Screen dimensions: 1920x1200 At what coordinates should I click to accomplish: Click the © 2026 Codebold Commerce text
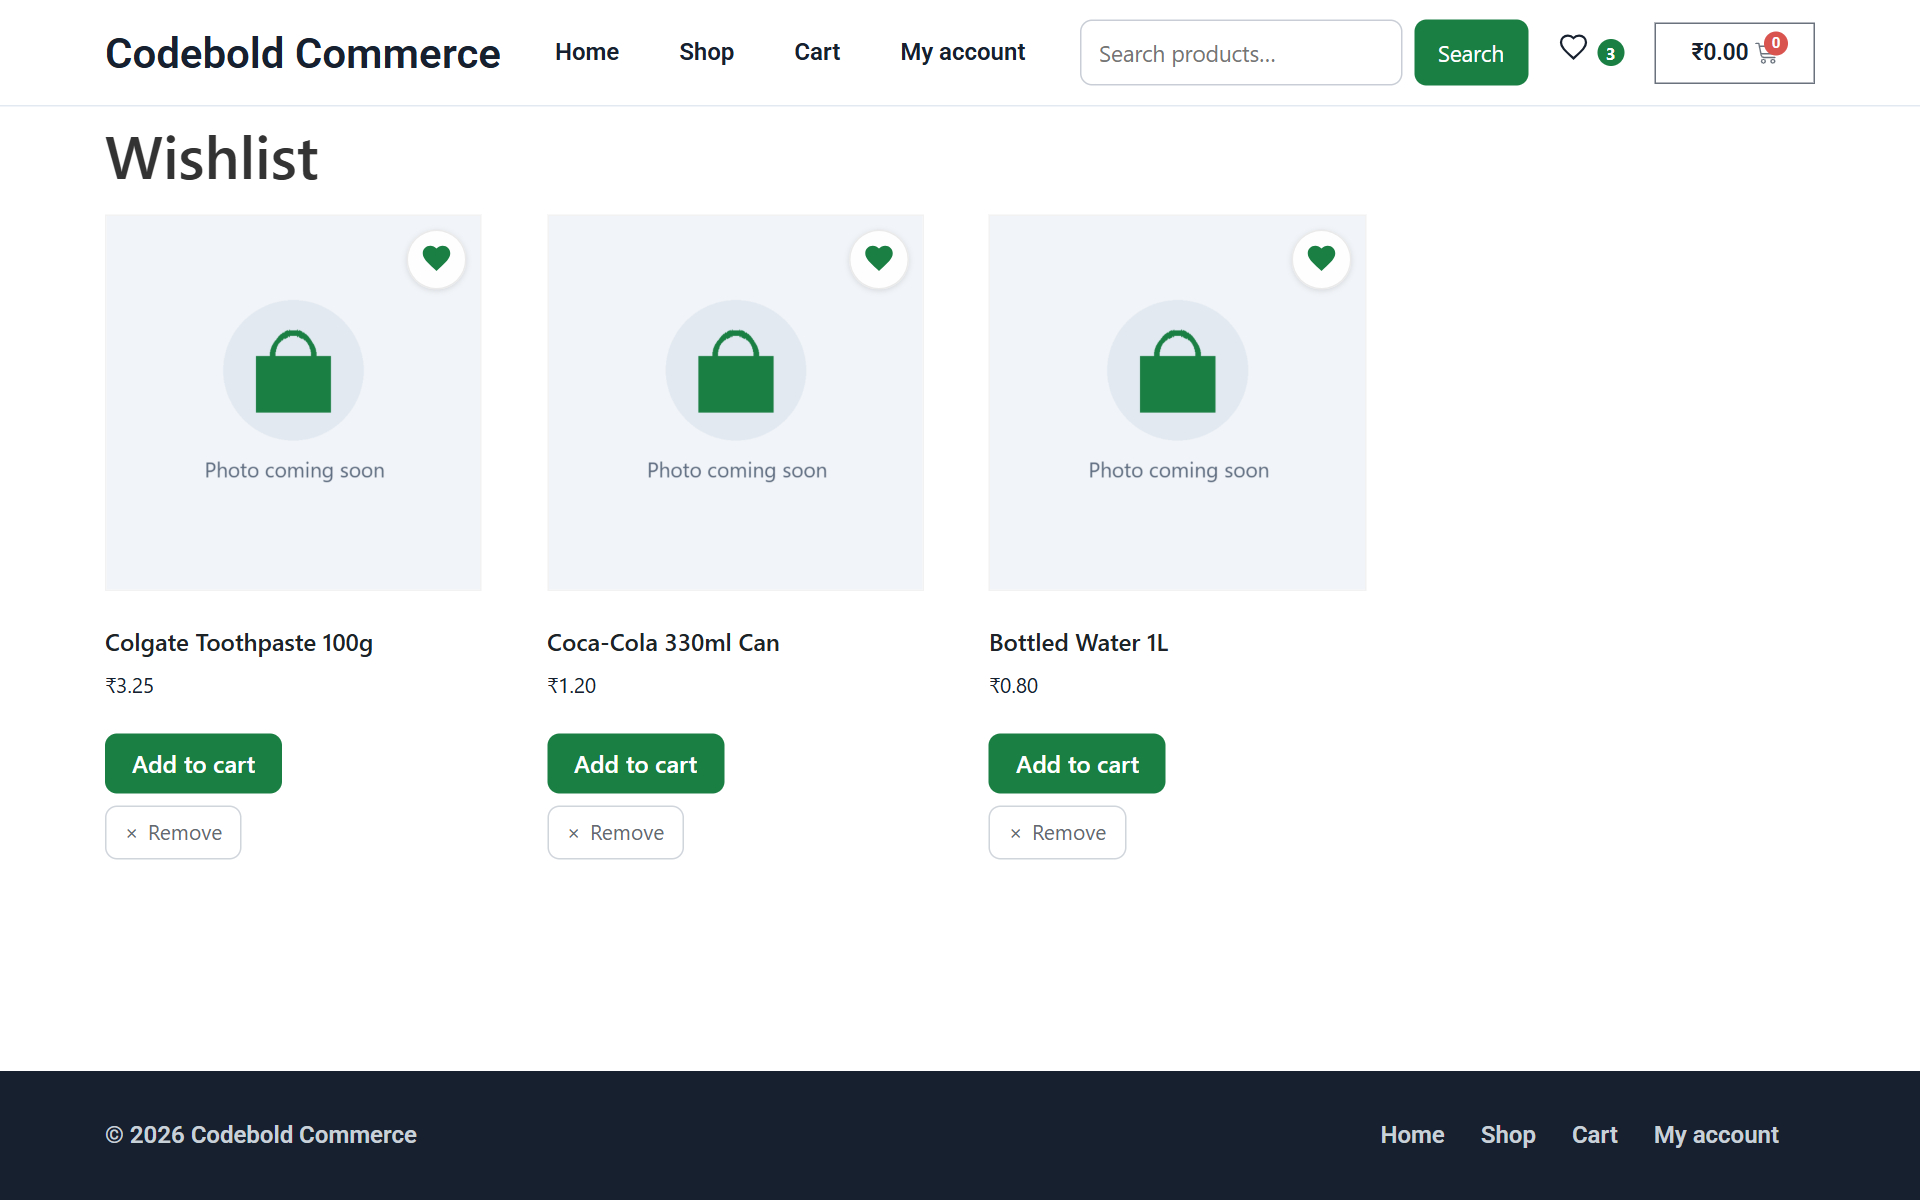[x=261, y=1135]
